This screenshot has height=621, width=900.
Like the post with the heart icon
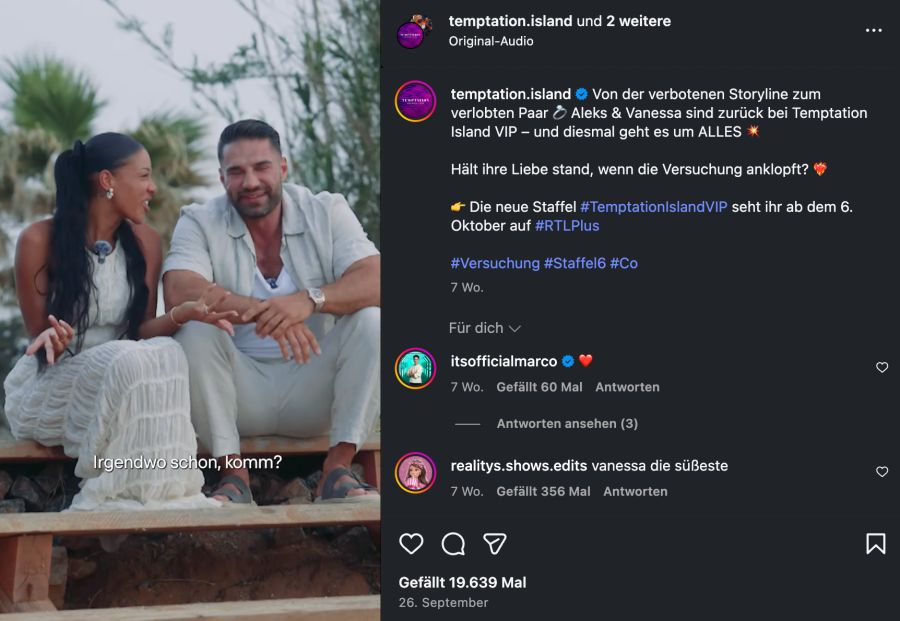pyautogui.click(x=412, y=543)
